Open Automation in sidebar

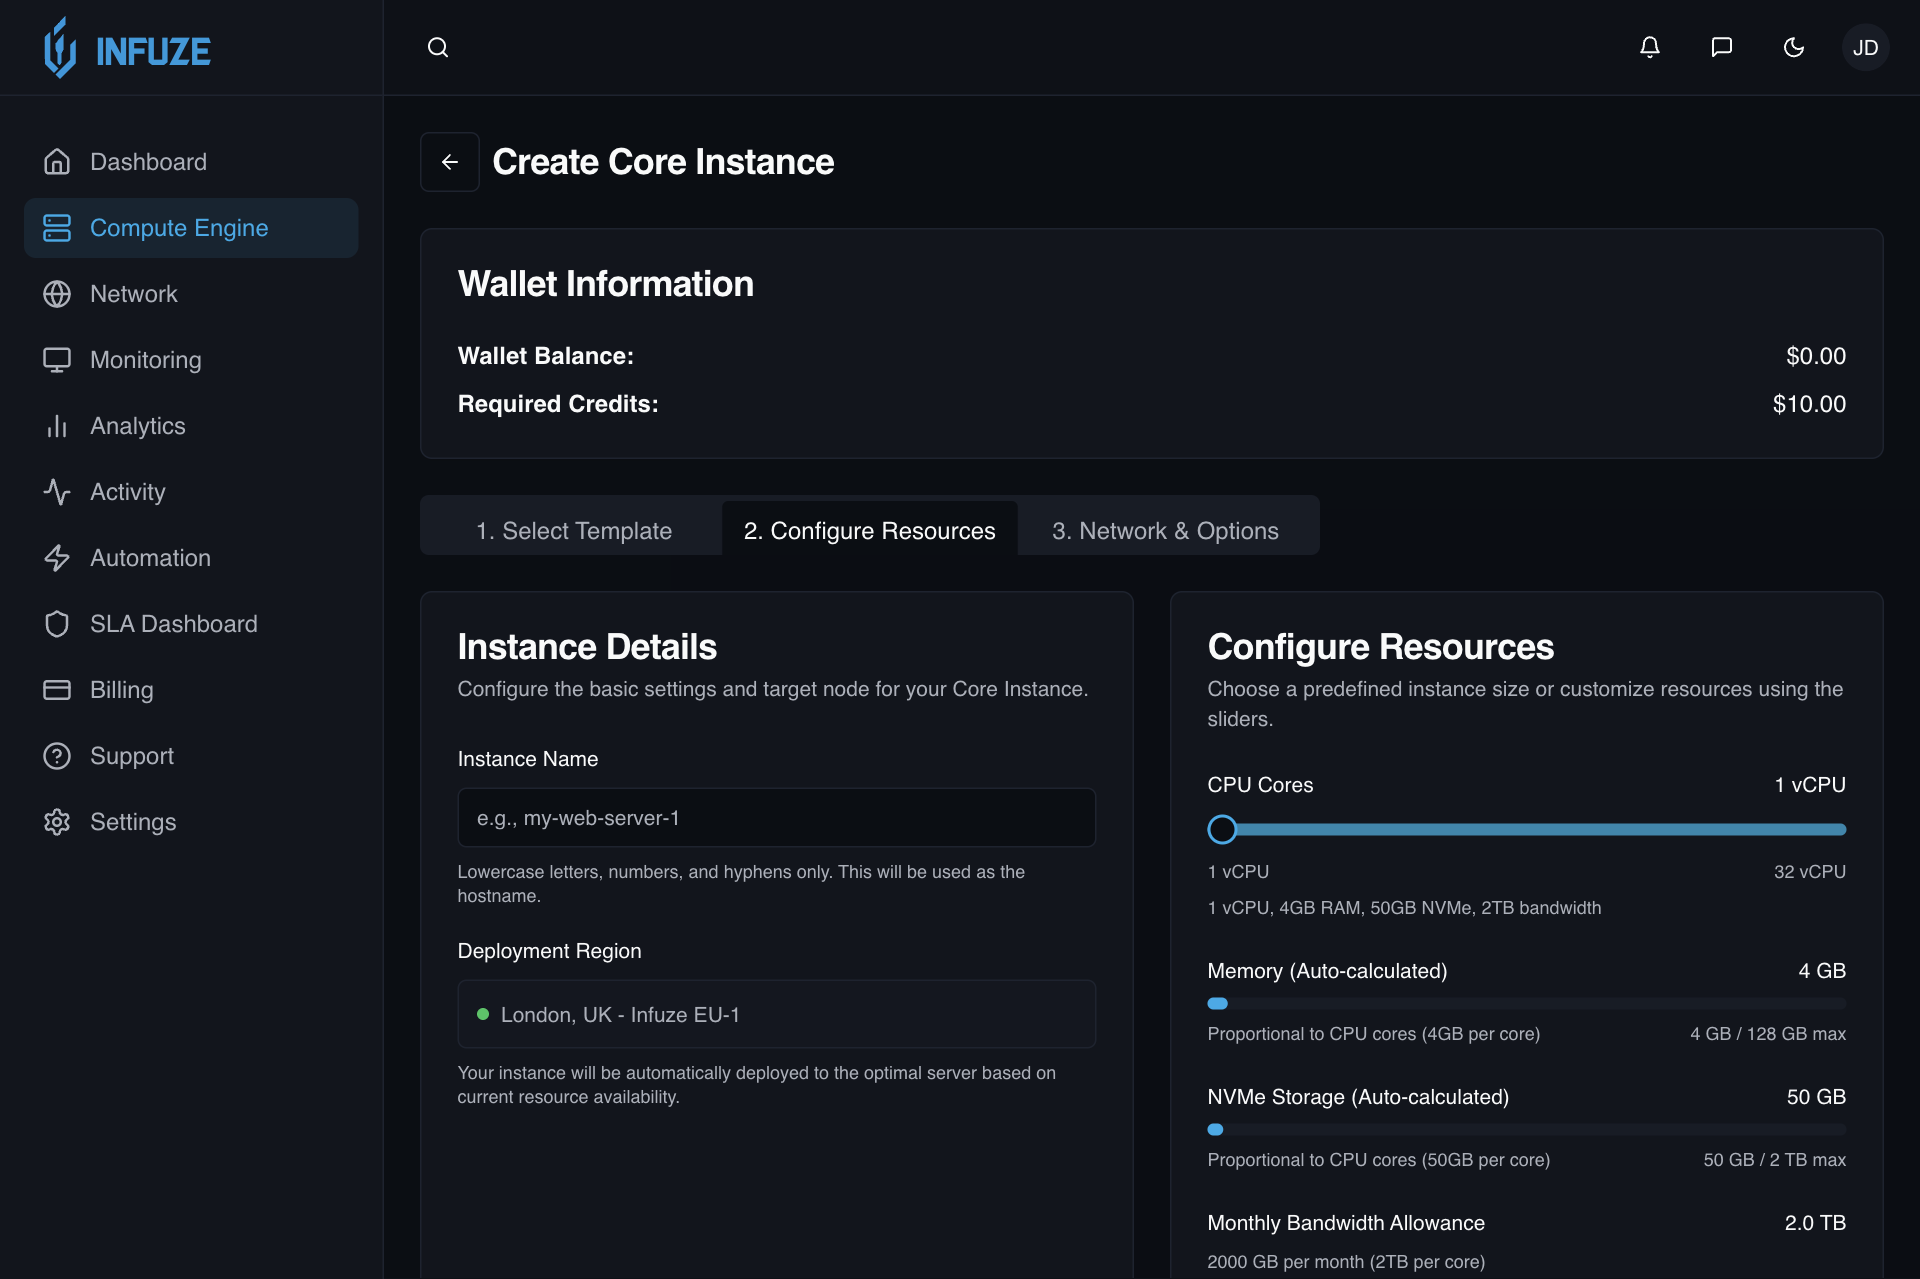click(x=191, y=558)
